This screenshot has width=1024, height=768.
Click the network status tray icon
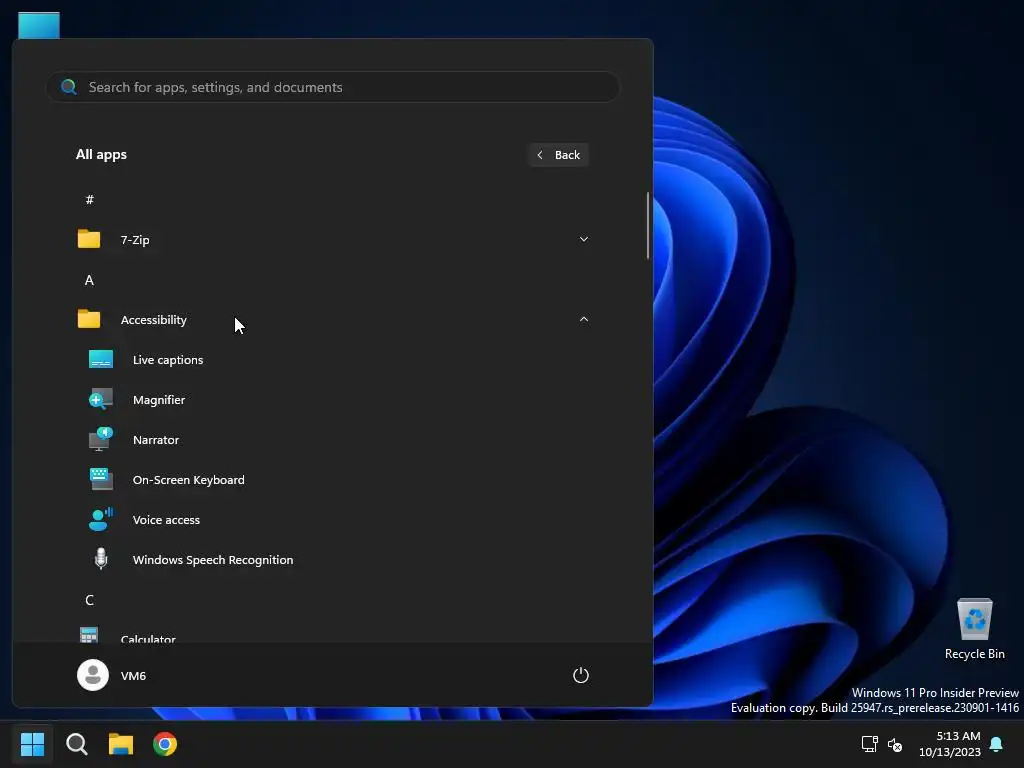[869, 744]
